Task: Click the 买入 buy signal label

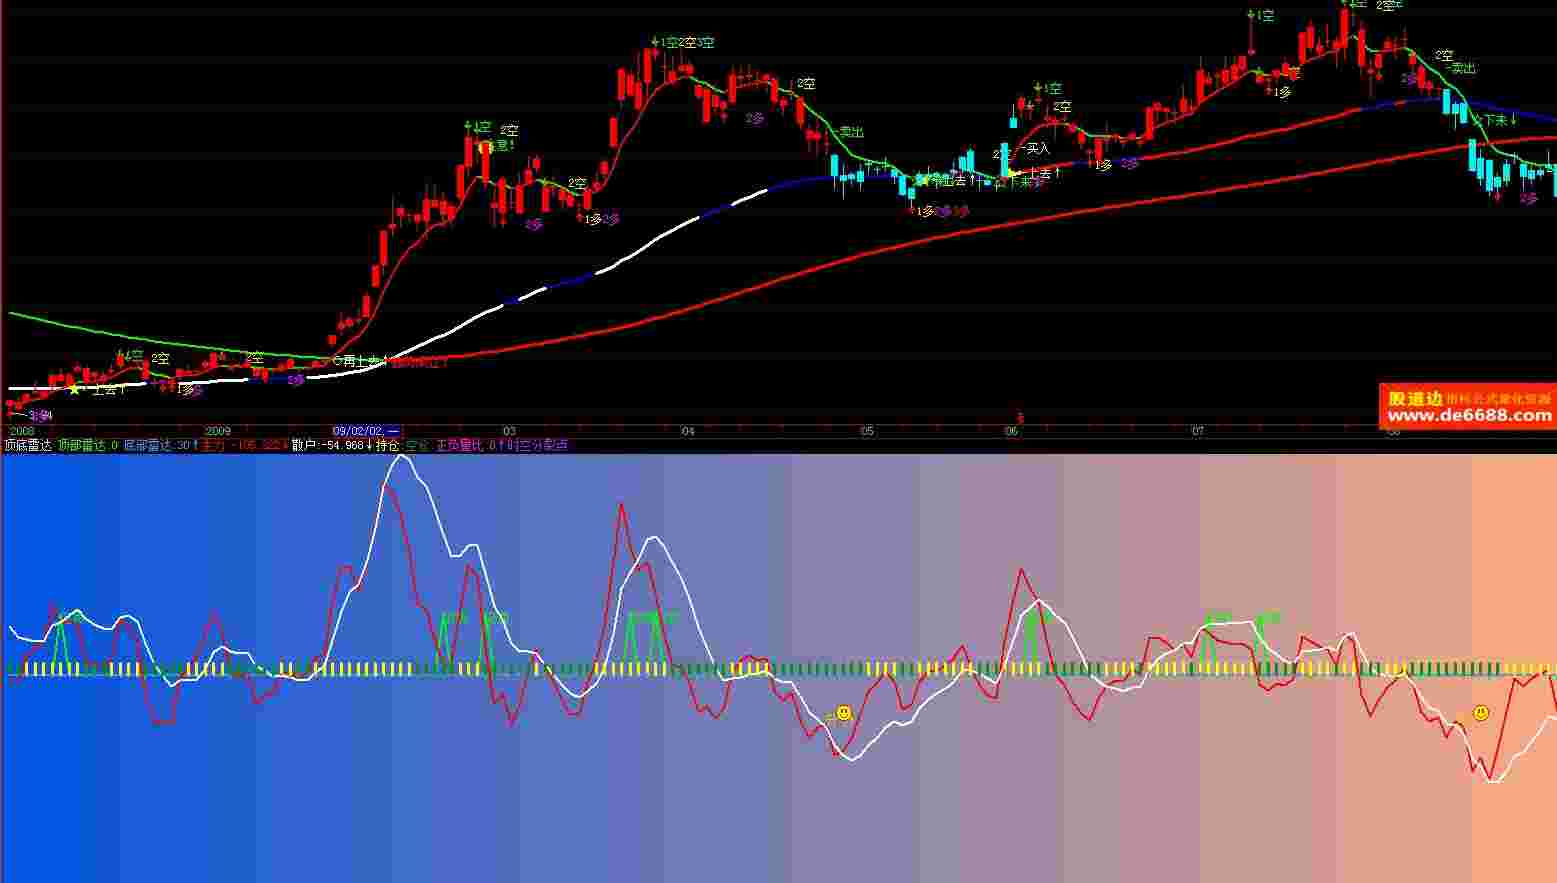Action: click(x=1037, y=148)
